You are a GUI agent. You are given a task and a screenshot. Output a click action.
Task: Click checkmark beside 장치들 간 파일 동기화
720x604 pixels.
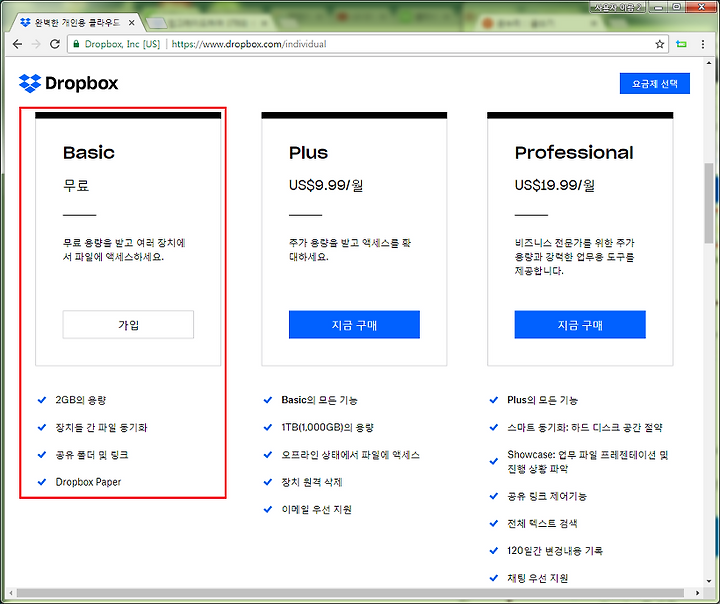click(42, 428)
